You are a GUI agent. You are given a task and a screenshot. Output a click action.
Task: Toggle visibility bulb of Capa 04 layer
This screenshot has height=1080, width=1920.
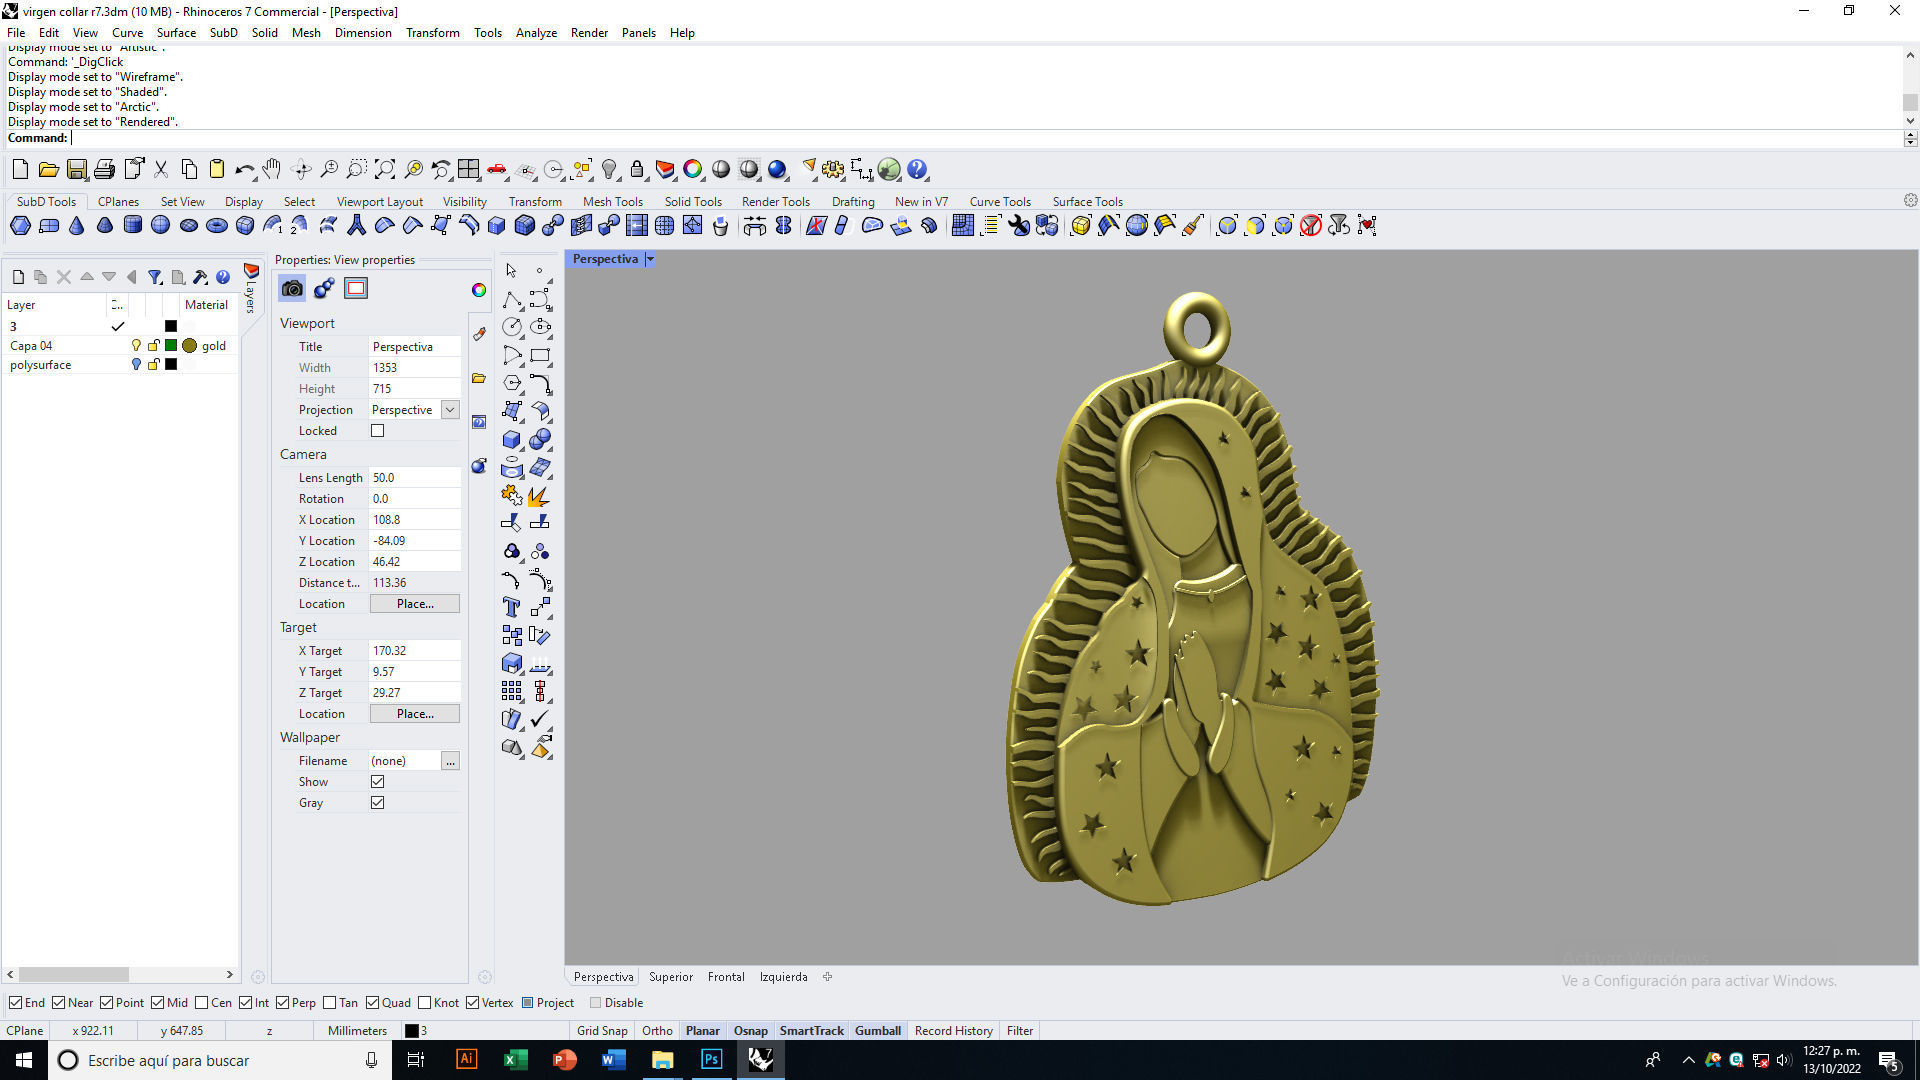click(137, 346)
